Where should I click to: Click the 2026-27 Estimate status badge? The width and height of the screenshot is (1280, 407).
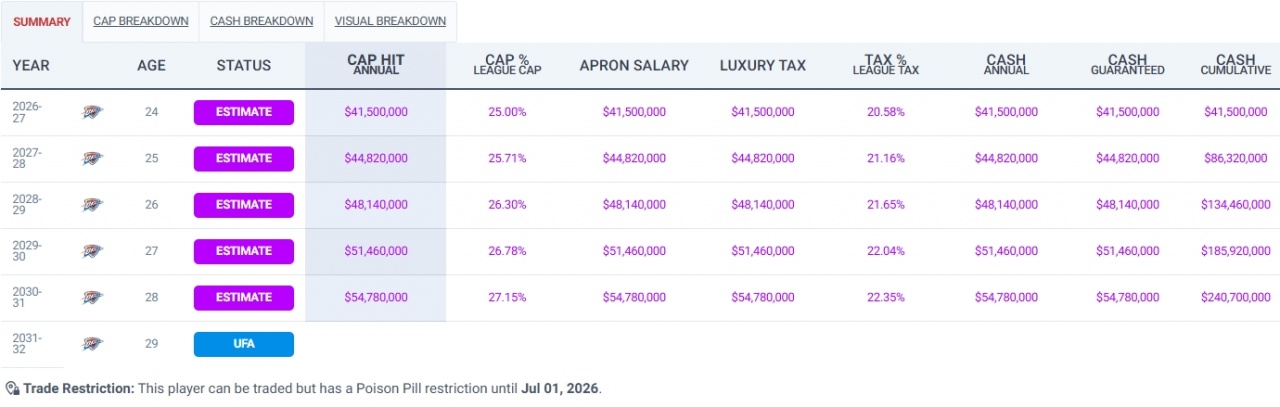click(244, 112)
